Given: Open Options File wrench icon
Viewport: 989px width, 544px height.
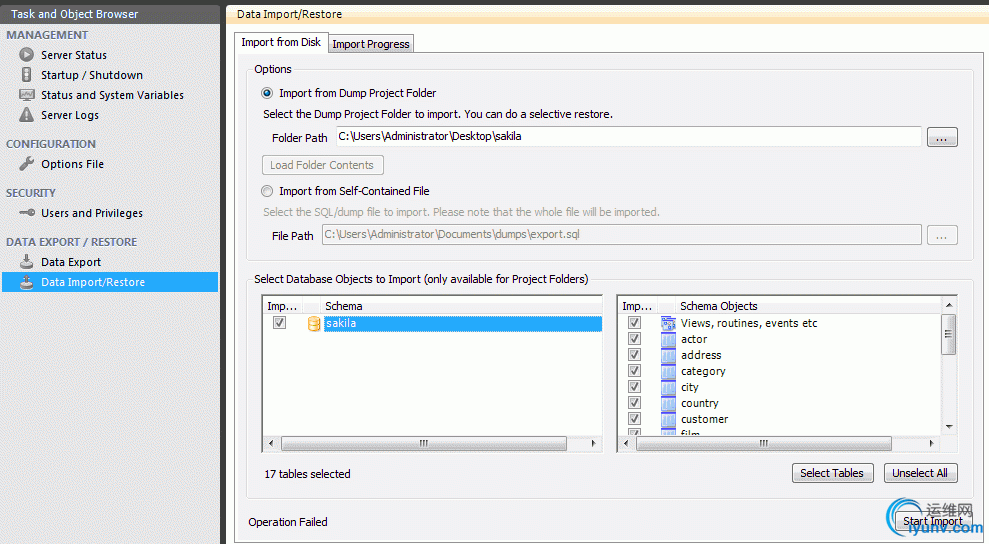Looking at the screenshot, I should tap(27, 164).
